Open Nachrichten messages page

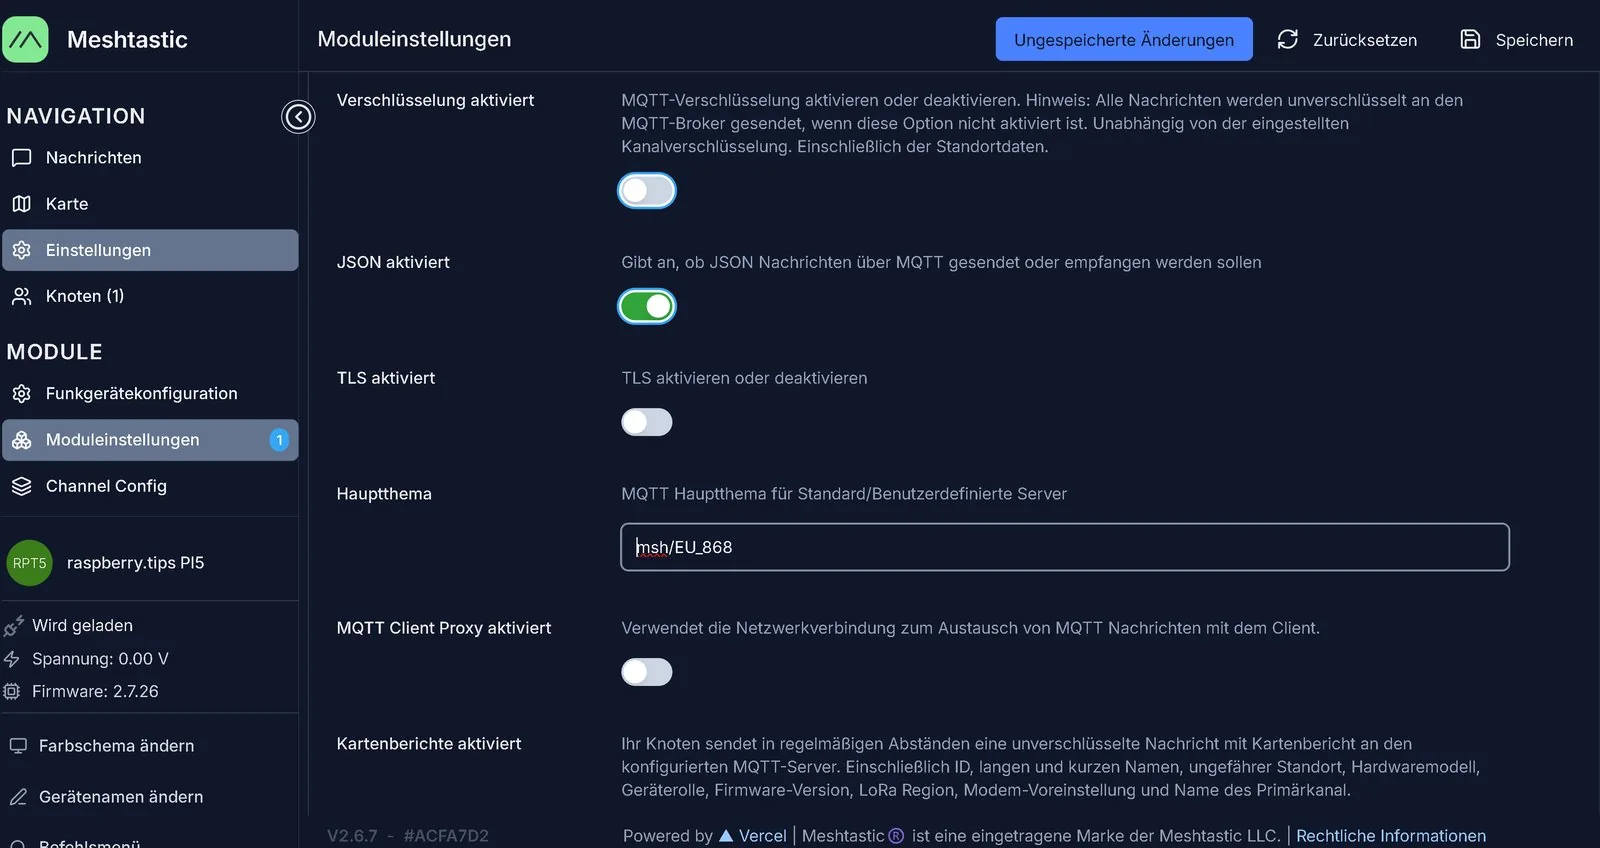point(150,158)
